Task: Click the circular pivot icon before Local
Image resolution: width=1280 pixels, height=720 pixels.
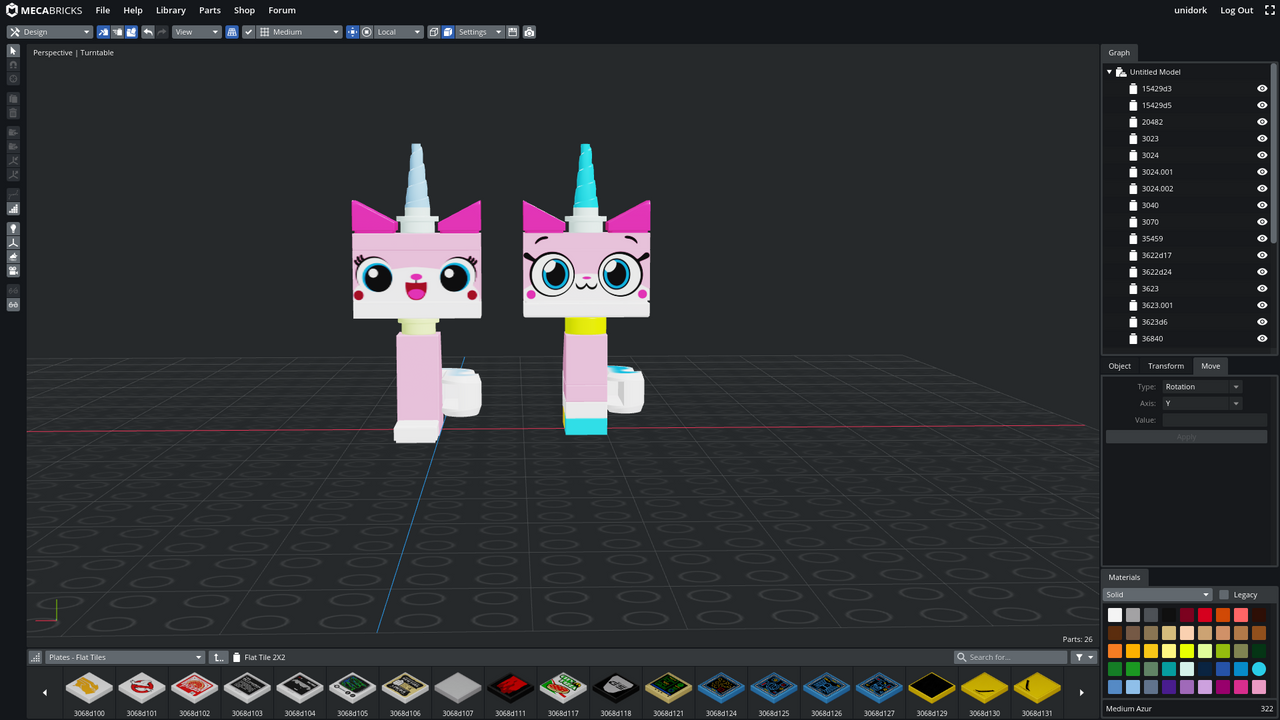Action: coord(367,32)
